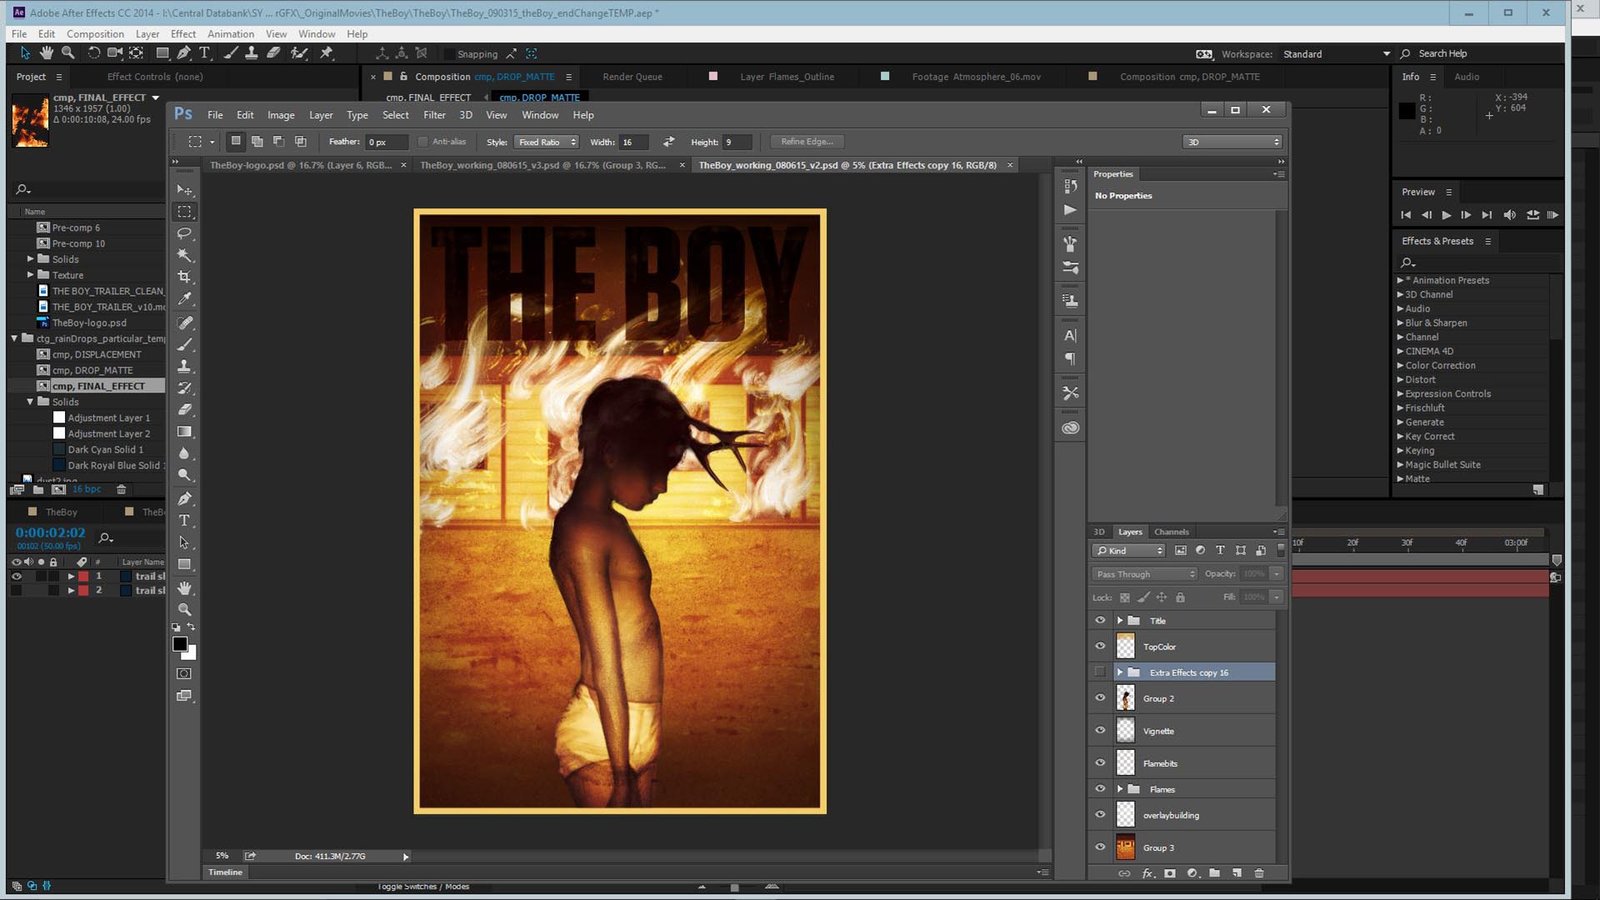The image size is (1600, 900).
Task: Select the Crop tool
Action: (184, 277)
